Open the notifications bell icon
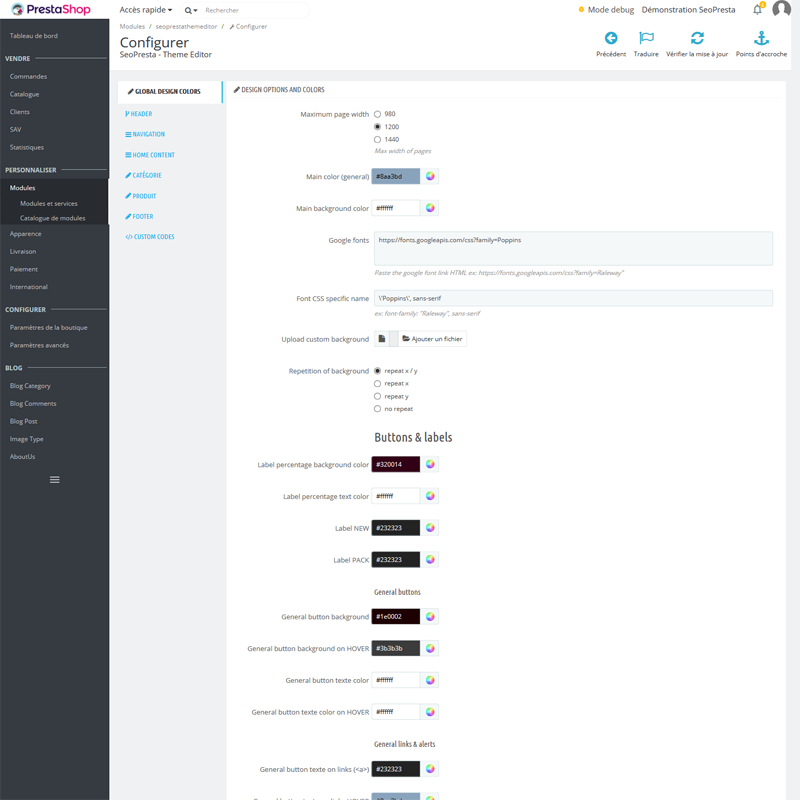 (757, 10)
